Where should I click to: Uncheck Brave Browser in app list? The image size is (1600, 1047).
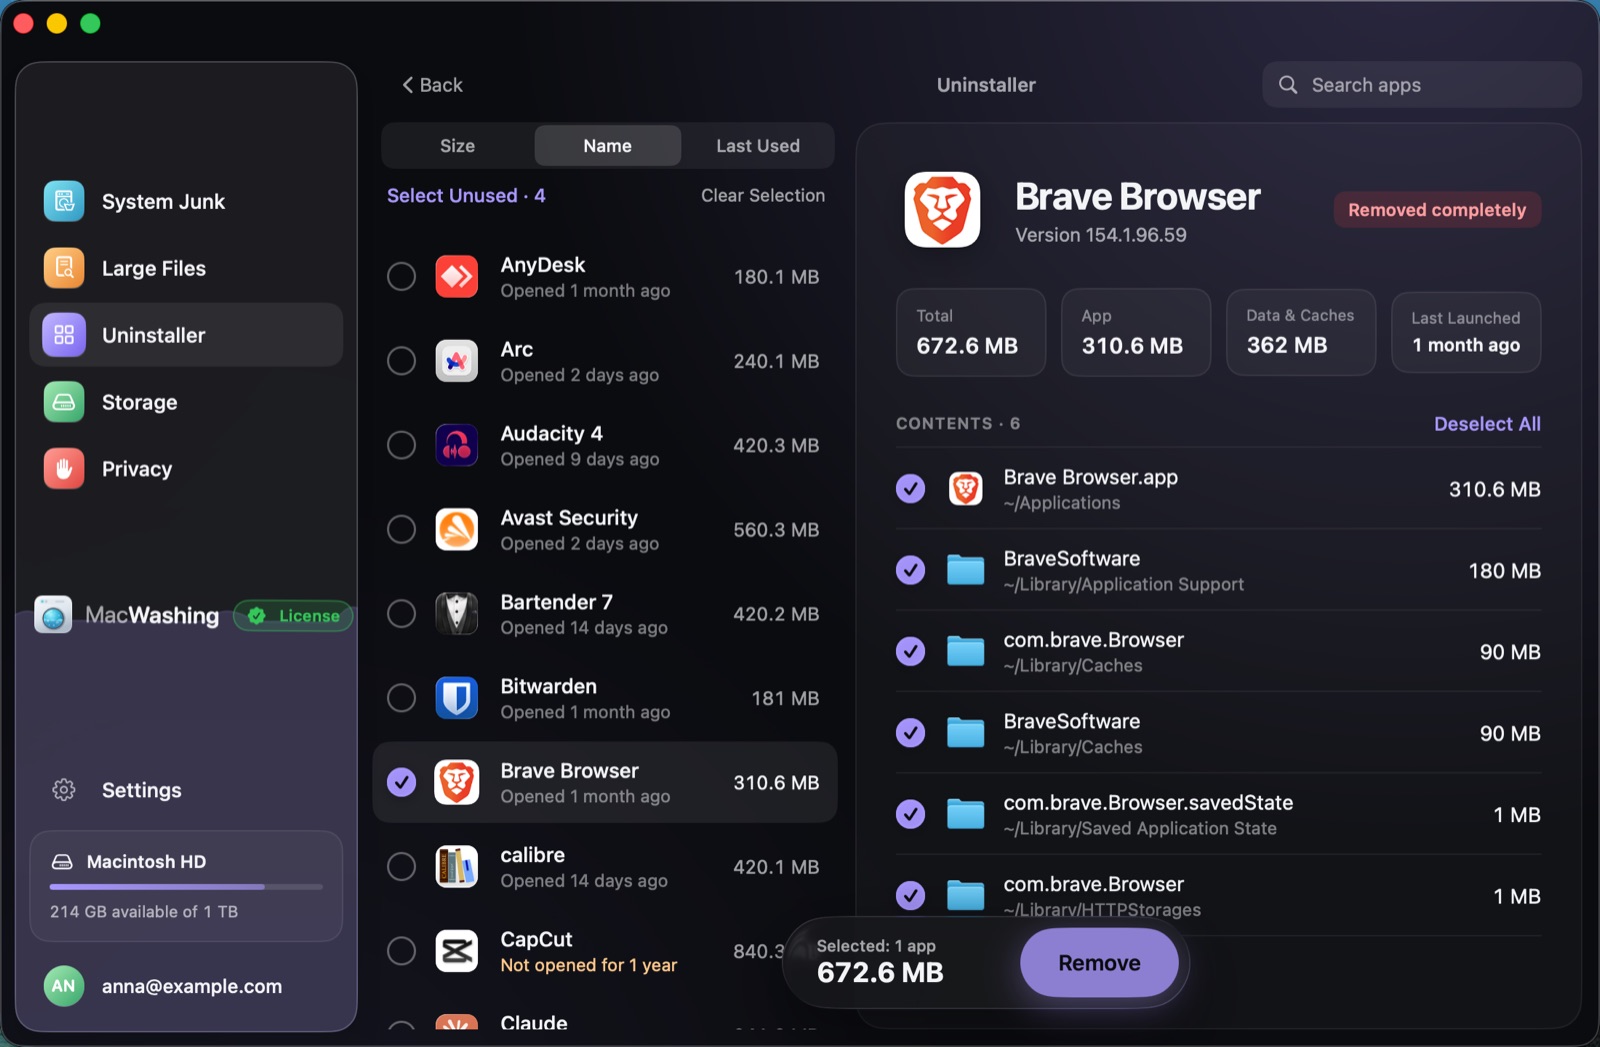click(x=401, y=782)
